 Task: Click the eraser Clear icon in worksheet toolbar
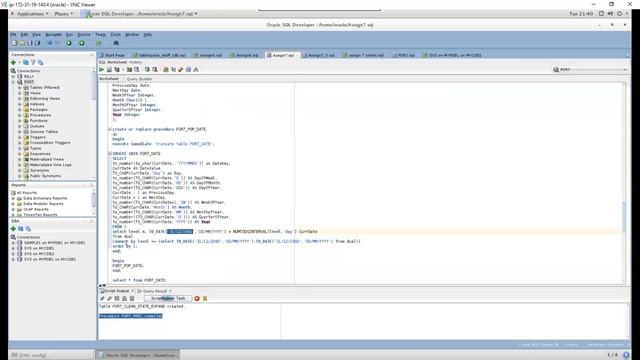pos(180,69)
